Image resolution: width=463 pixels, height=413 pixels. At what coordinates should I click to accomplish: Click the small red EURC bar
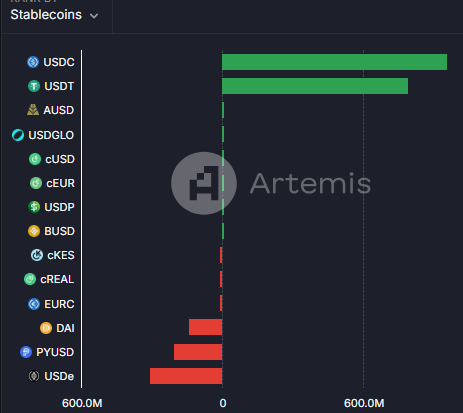221,303
